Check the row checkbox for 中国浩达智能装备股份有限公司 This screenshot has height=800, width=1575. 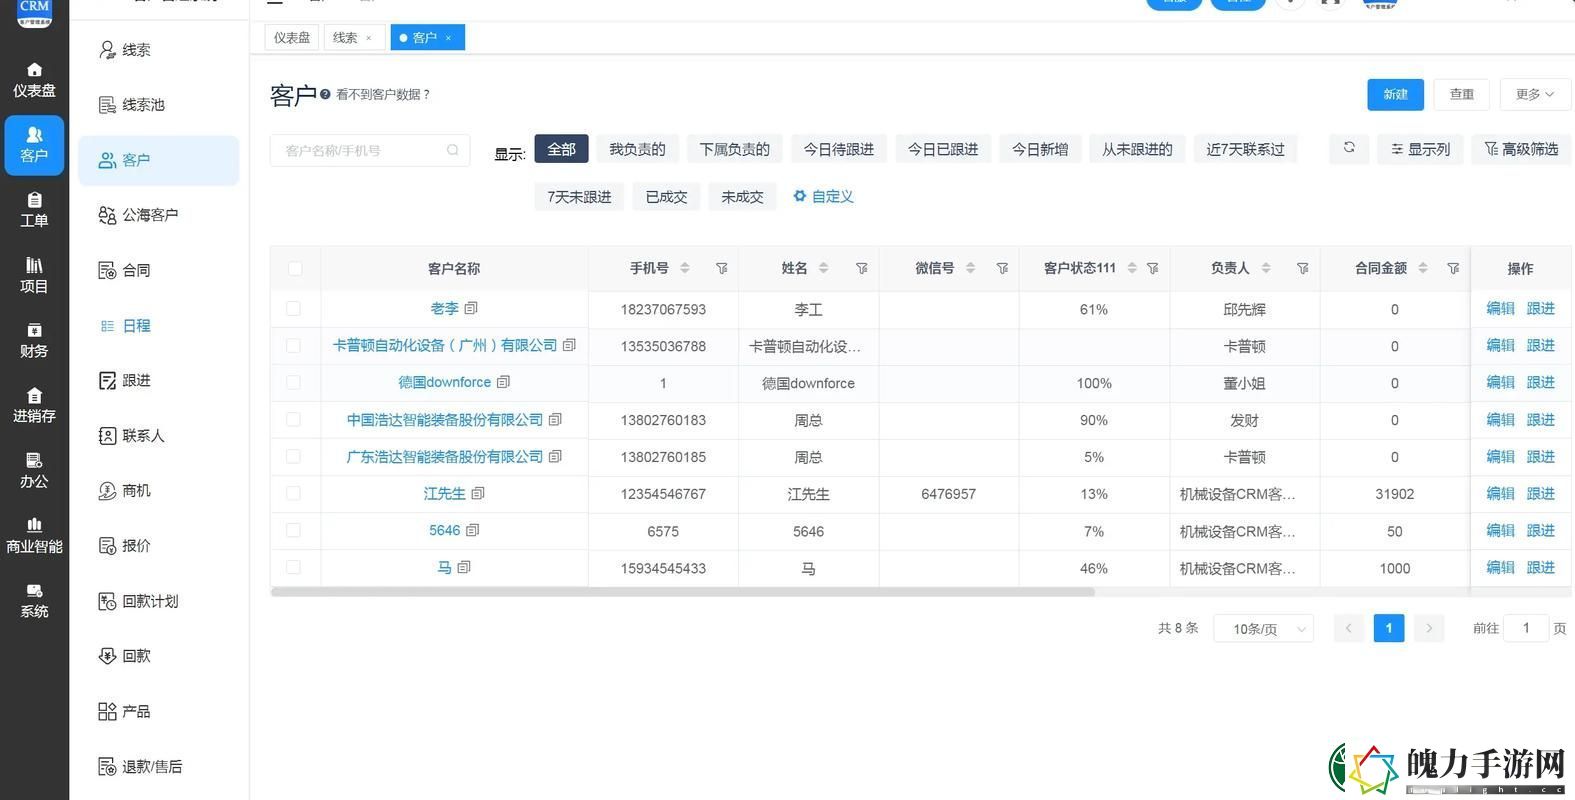(x=293, y=419)
